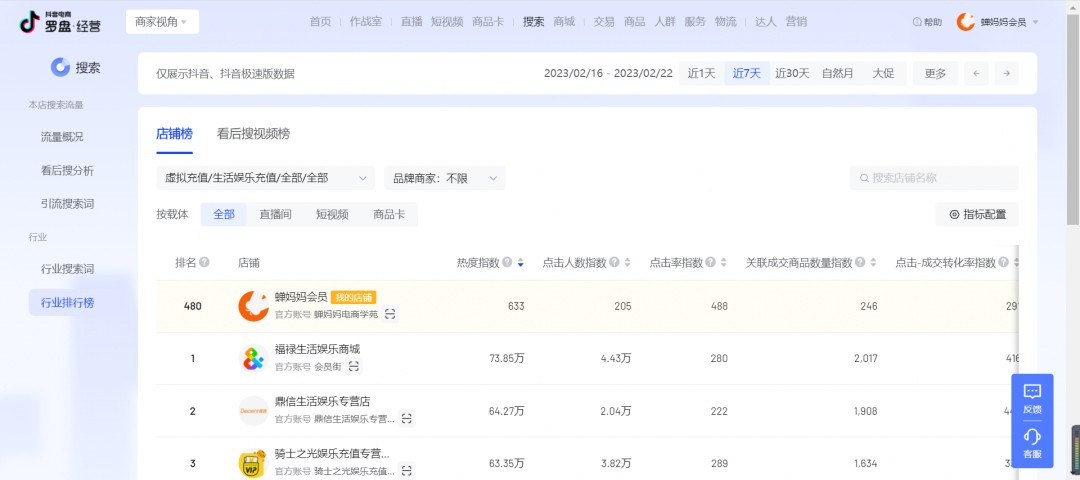This screenshot has height=480, width=1080.
Task: Open 首页 in top navigation
Action: (320, 22)
